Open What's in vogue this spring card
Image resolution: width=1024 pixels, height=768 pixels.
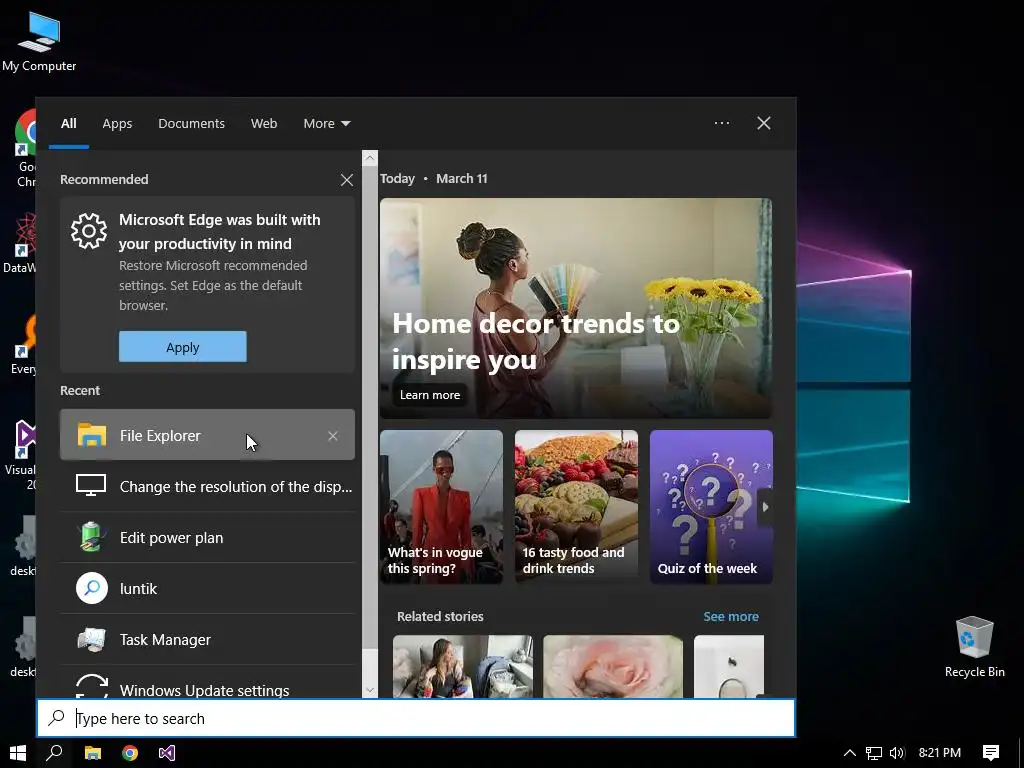[x=441, y=506]
